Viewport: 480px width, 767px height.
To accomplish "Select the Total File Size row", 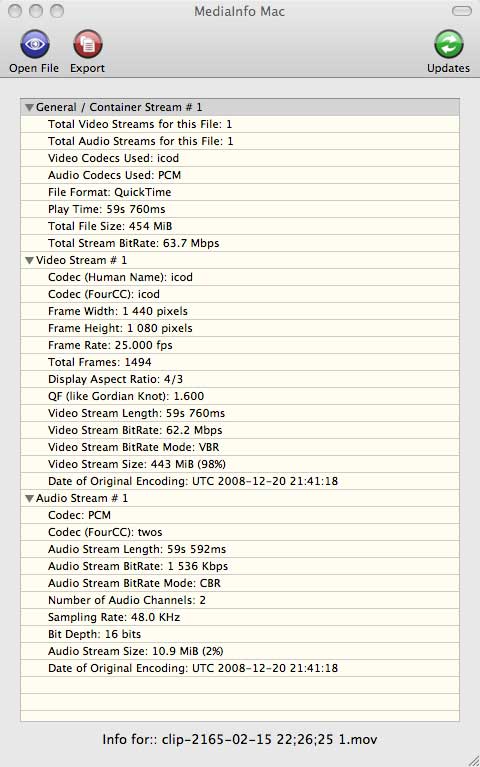I will [240, 226].
